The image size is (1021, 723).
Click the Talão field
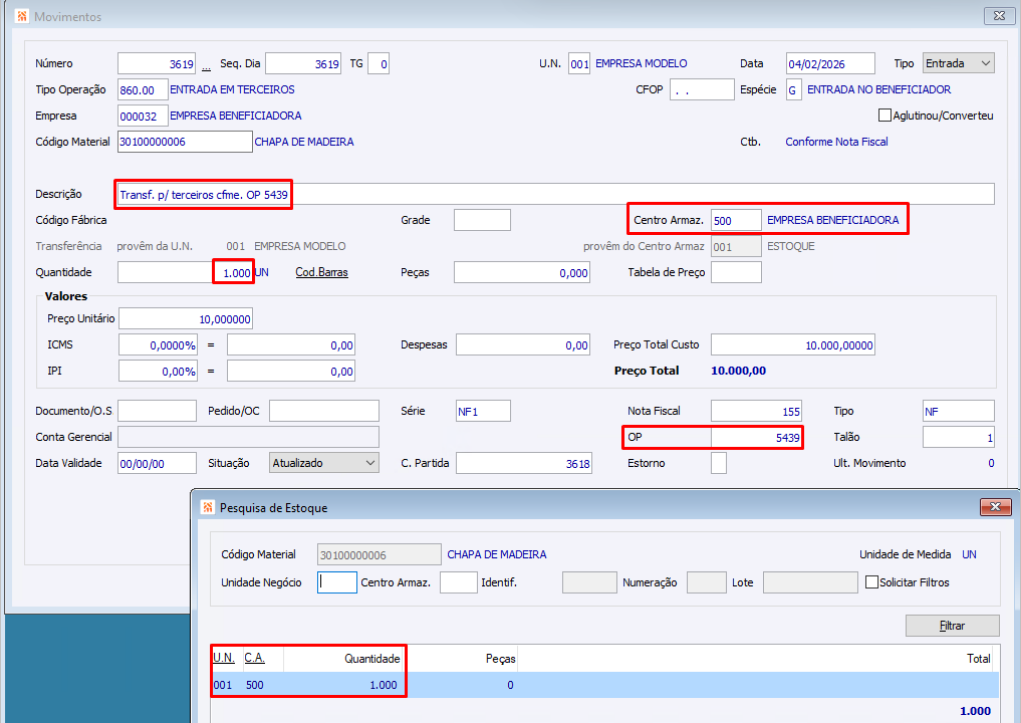(958, 437)
